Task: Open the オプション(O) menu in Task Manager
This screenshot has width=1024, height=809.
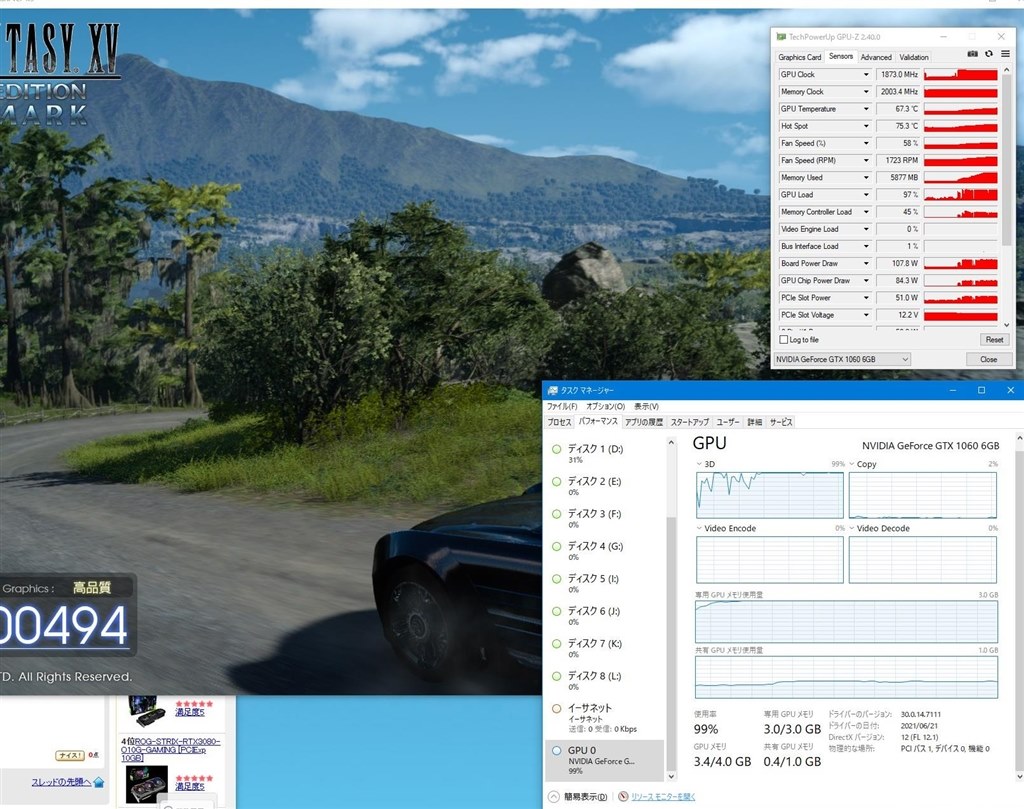Action: (x=605, y=406)
